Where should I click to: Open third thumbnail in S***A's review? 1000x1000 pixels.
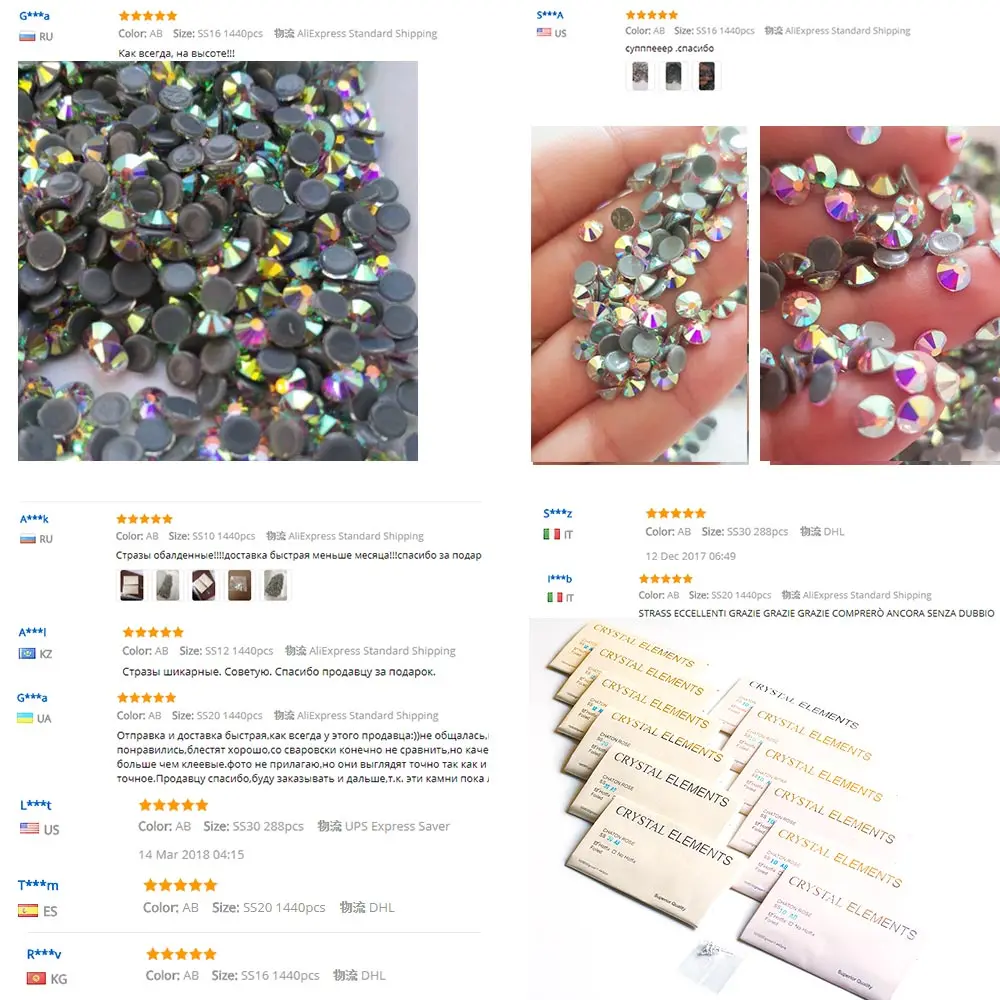(706, 75)
